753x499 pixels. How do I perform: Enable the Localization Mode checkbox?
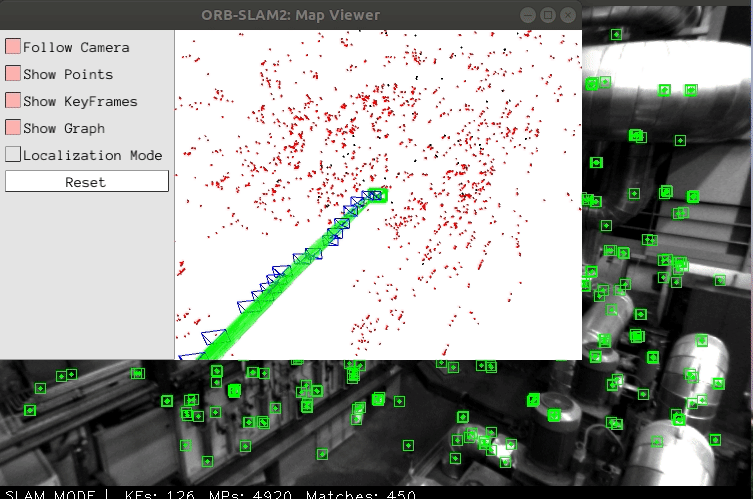pos(13,154)
